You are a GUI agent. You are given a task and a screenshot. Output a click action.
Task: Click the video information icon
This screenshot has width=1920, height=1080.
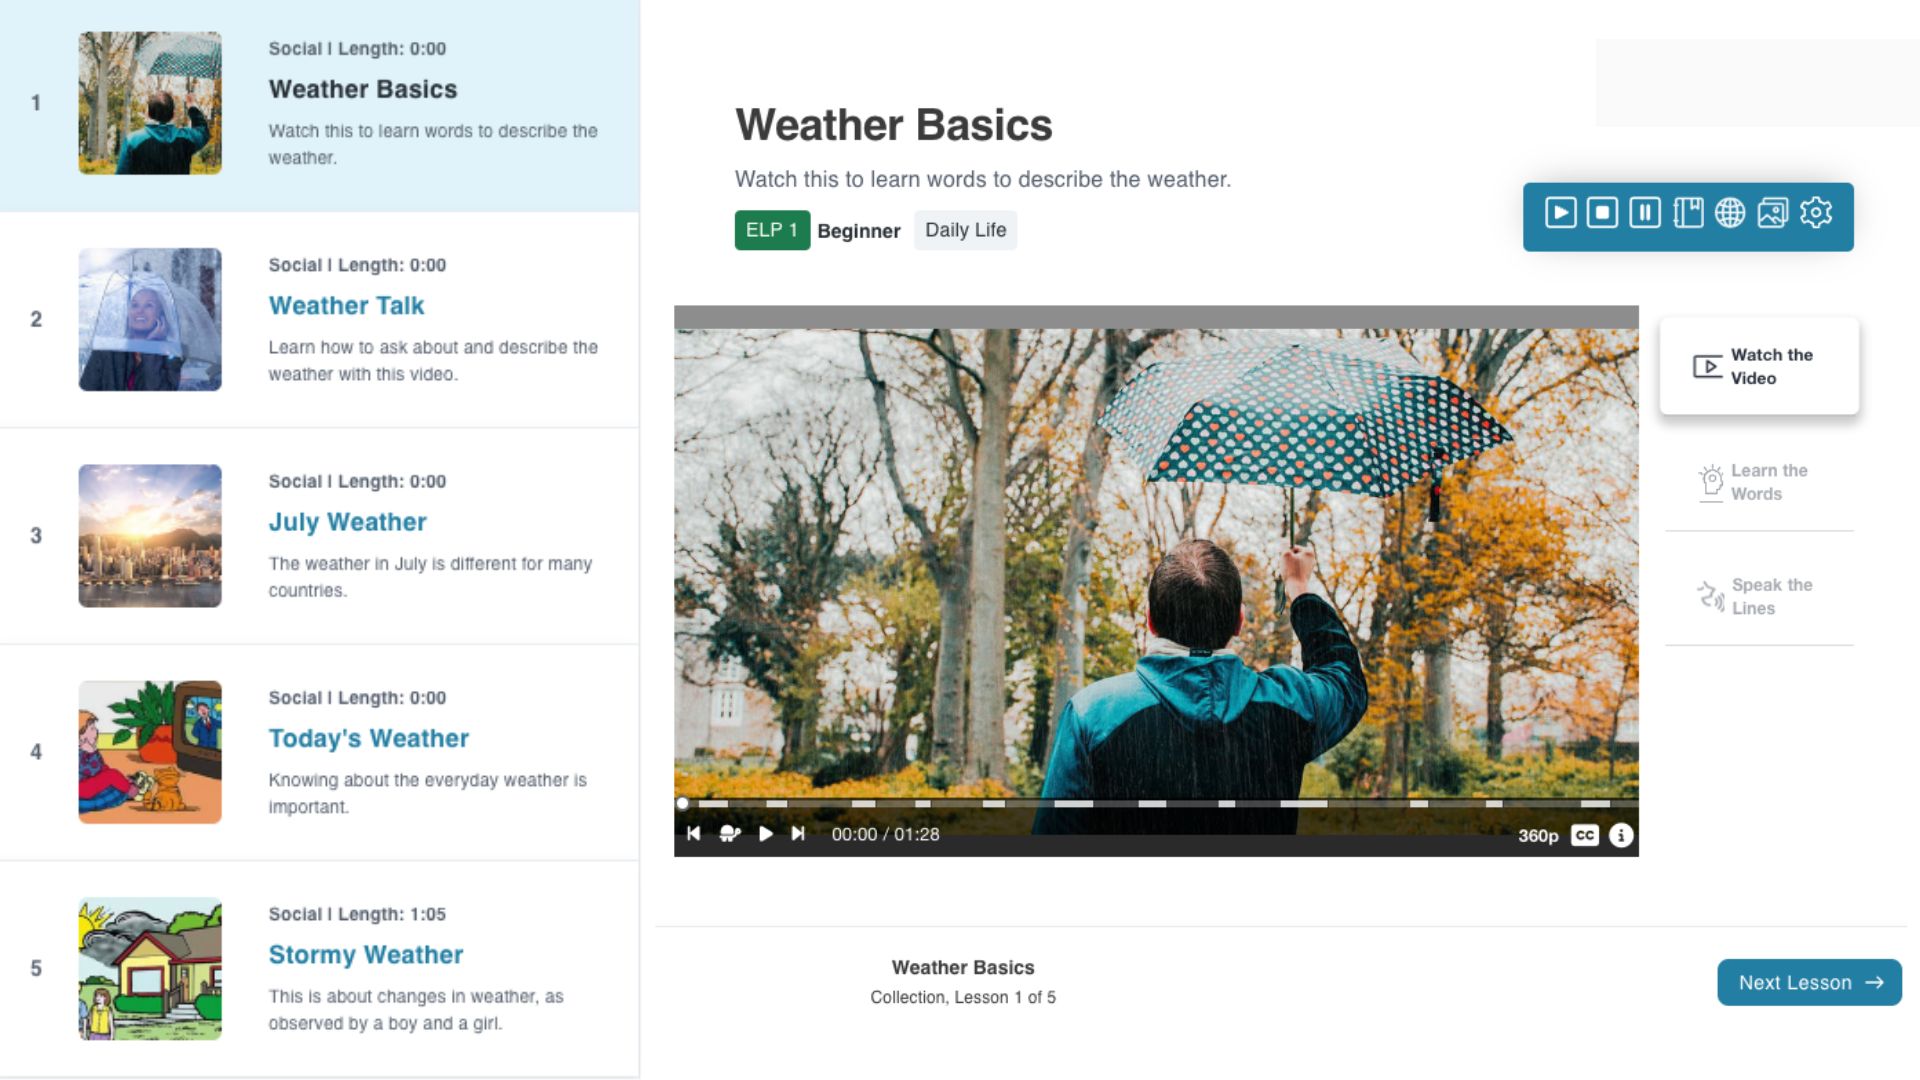(1621, 833)
